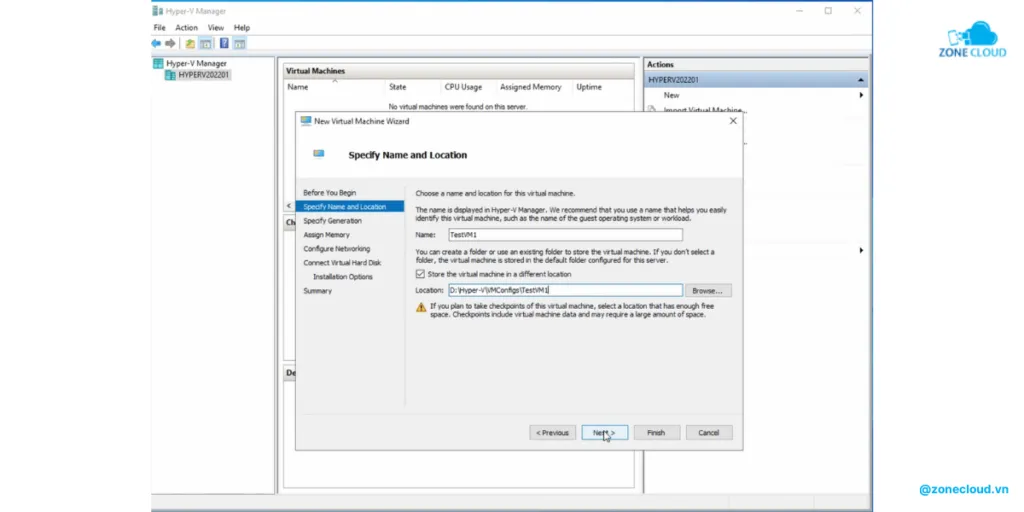Click the Virtual Machines panel header

pyautogui.click(x=459, y=71)
